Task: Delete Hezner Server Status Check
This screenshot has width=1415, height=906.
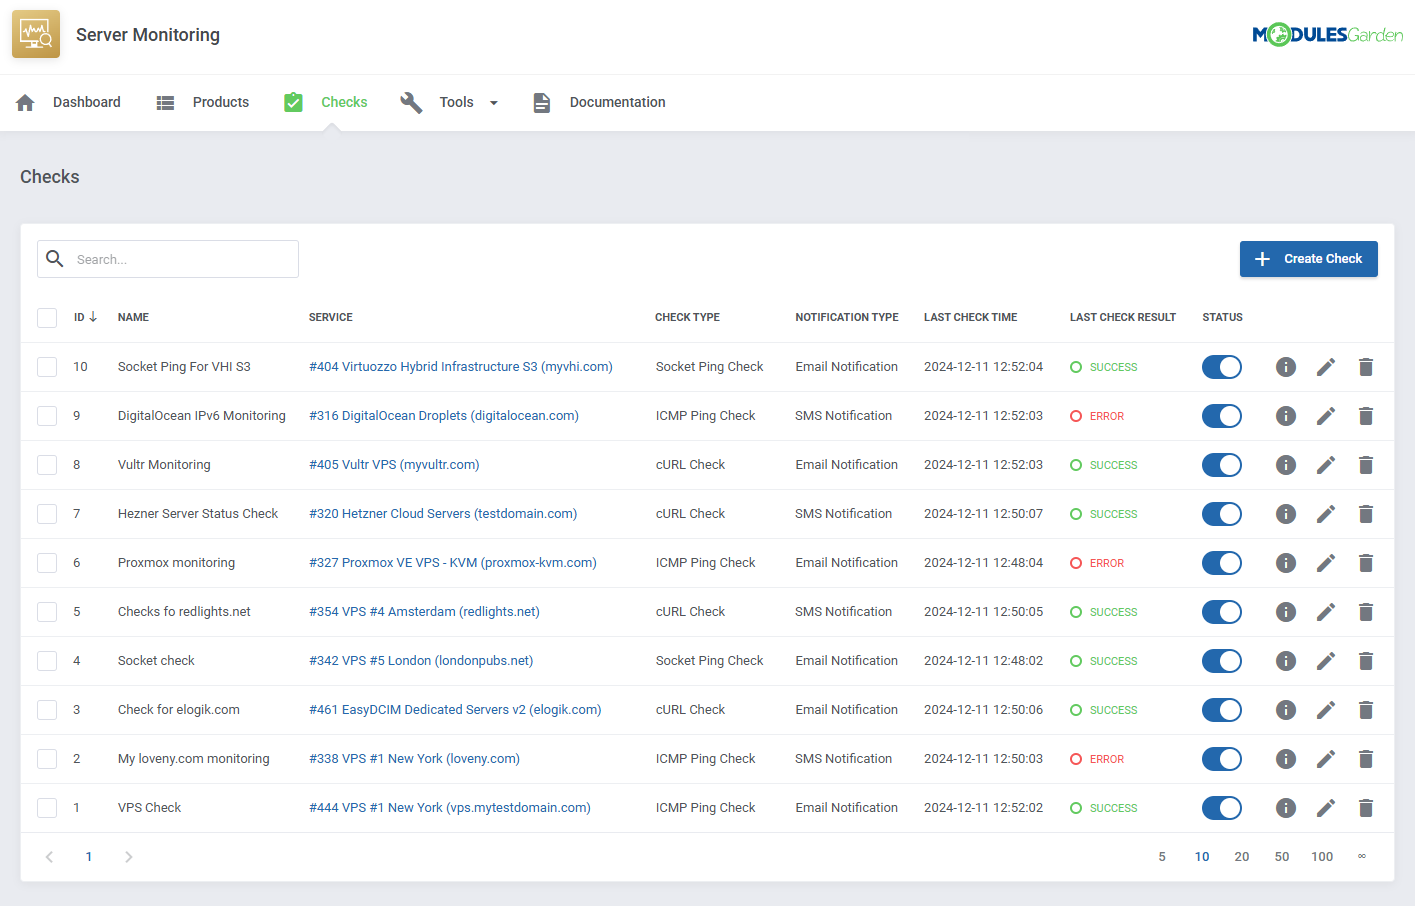Action: point(1366,514)
